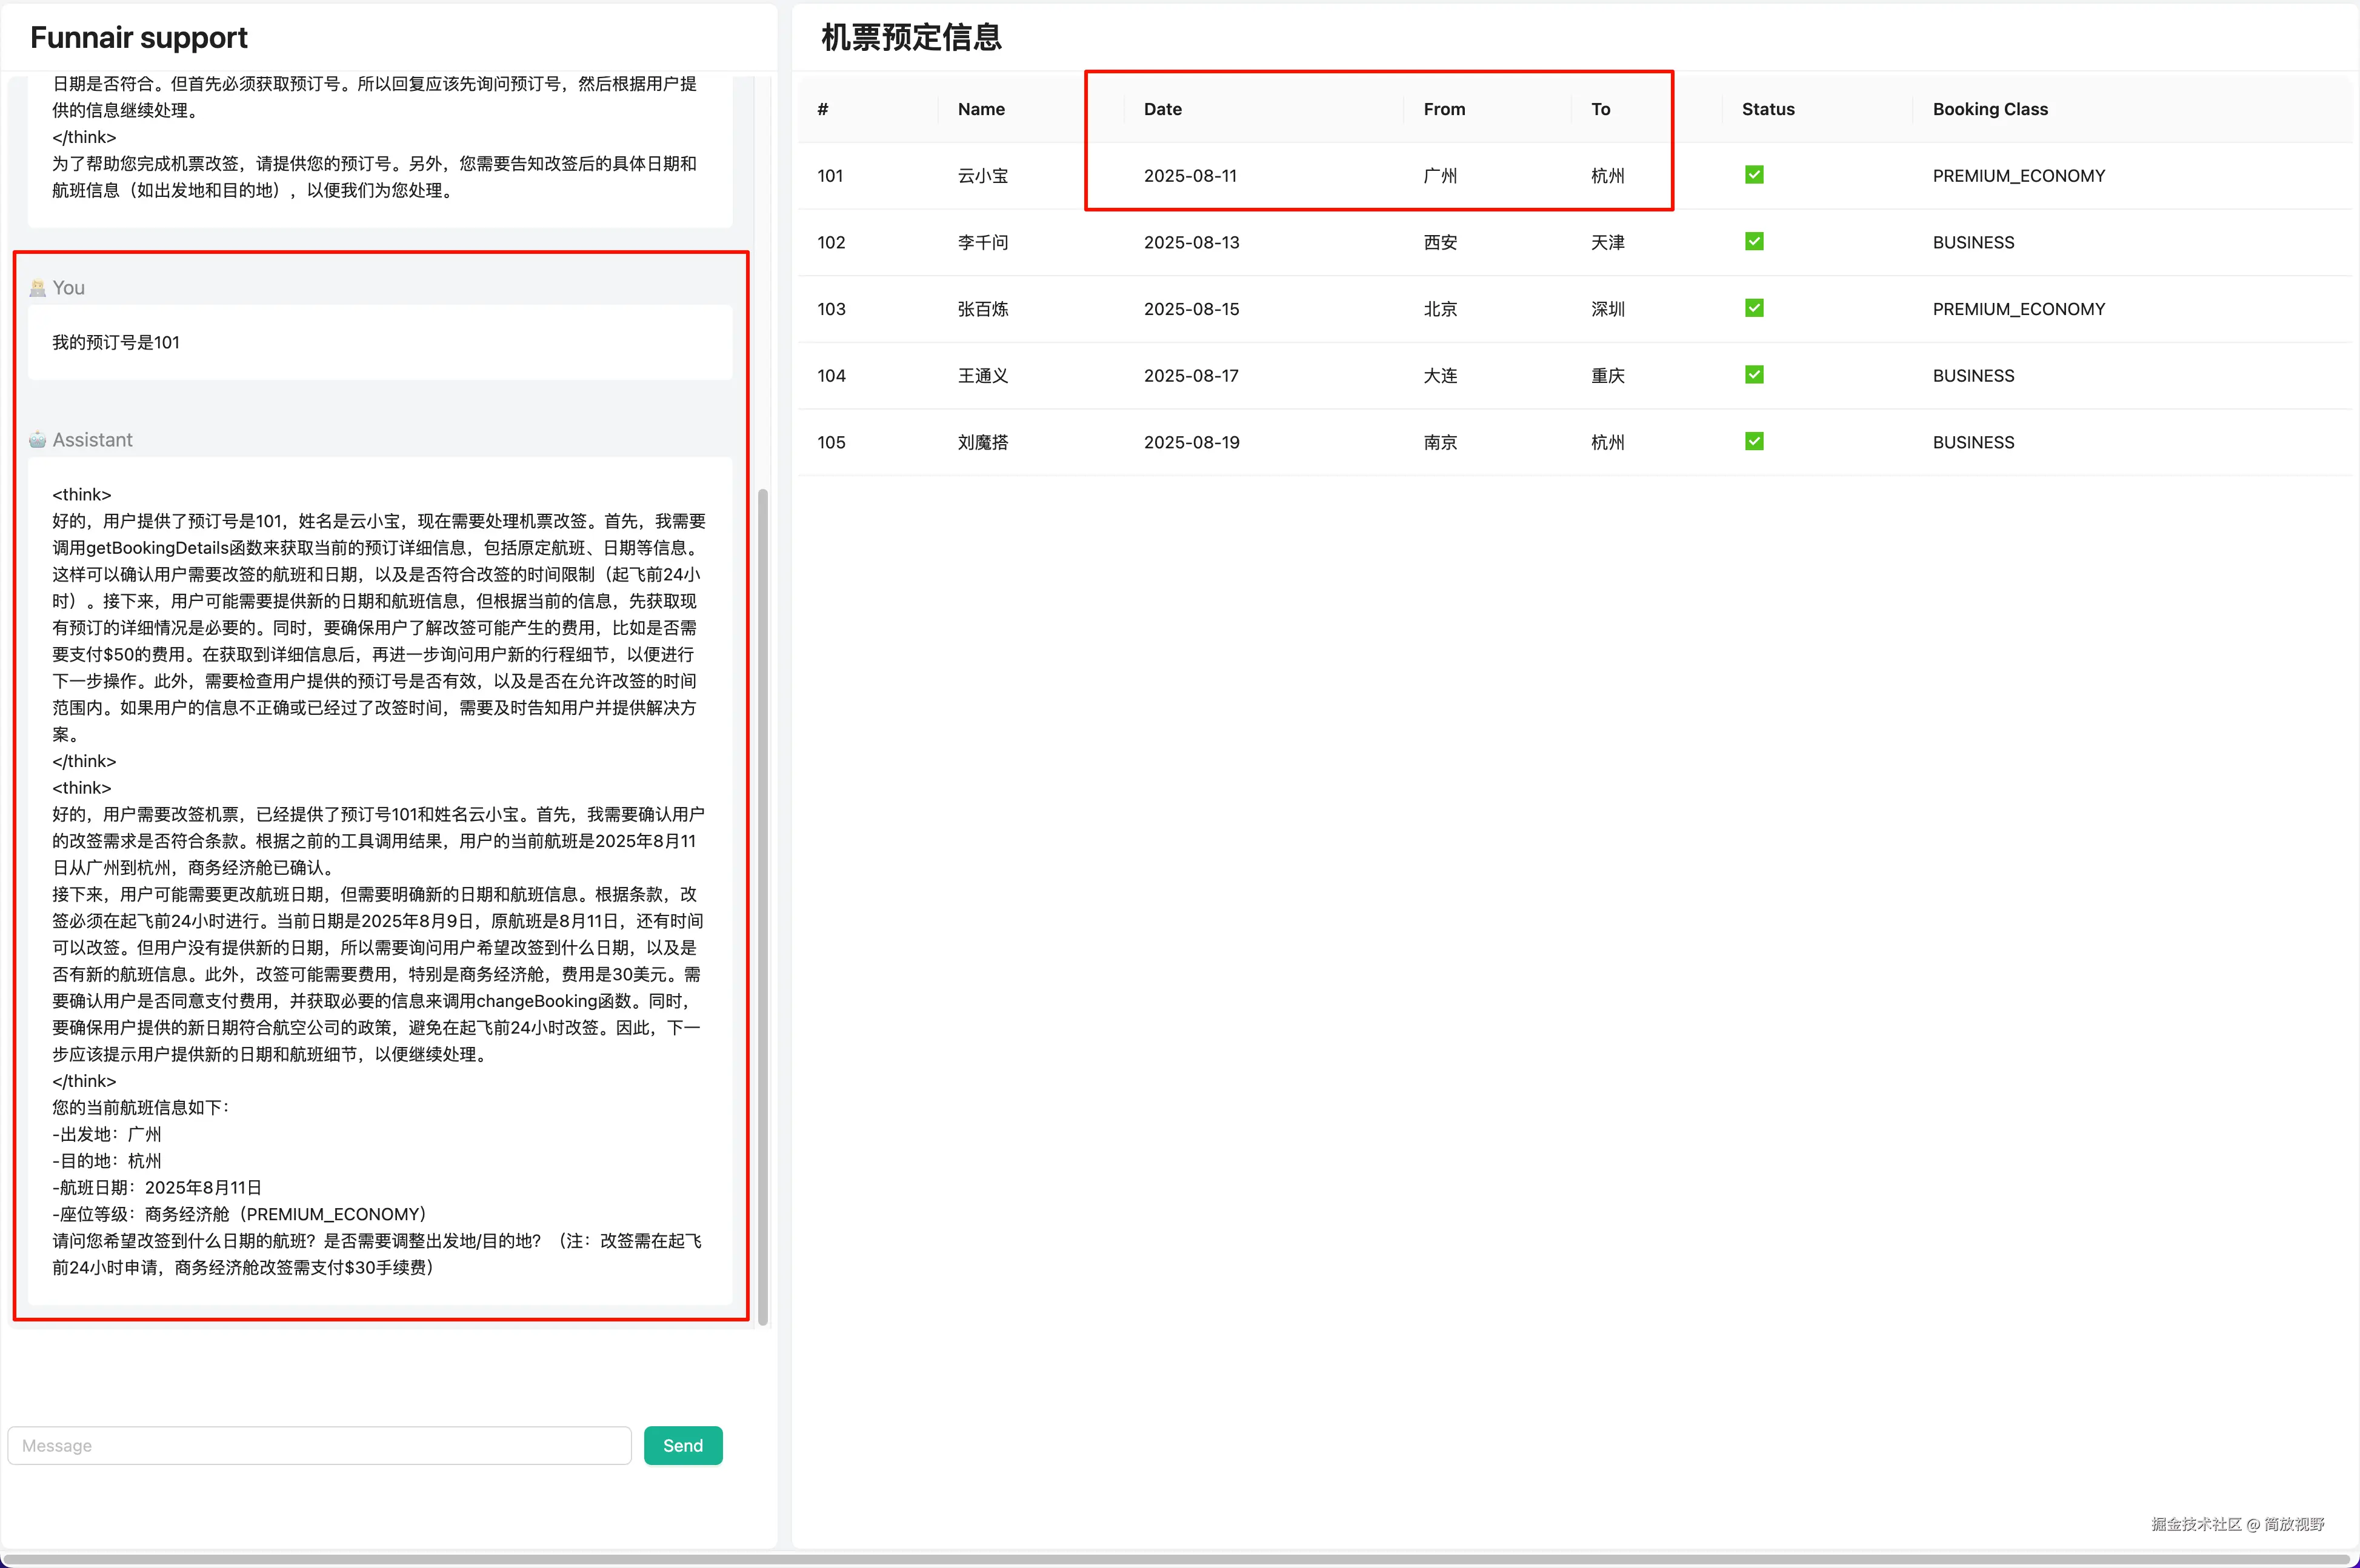Click the Name column header
Viewport: 2360px width, 1568px height.
(x=981, y=109)
